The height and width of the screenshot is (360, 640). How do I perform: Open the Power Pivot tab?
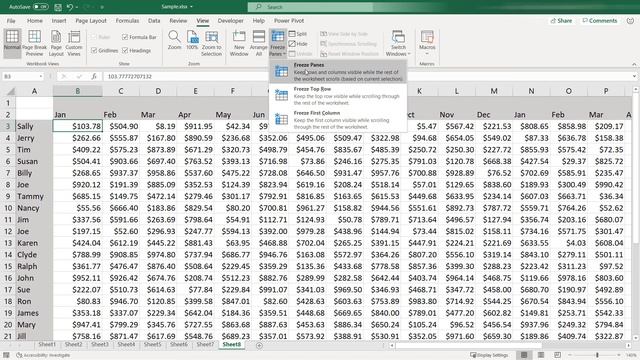289,20
